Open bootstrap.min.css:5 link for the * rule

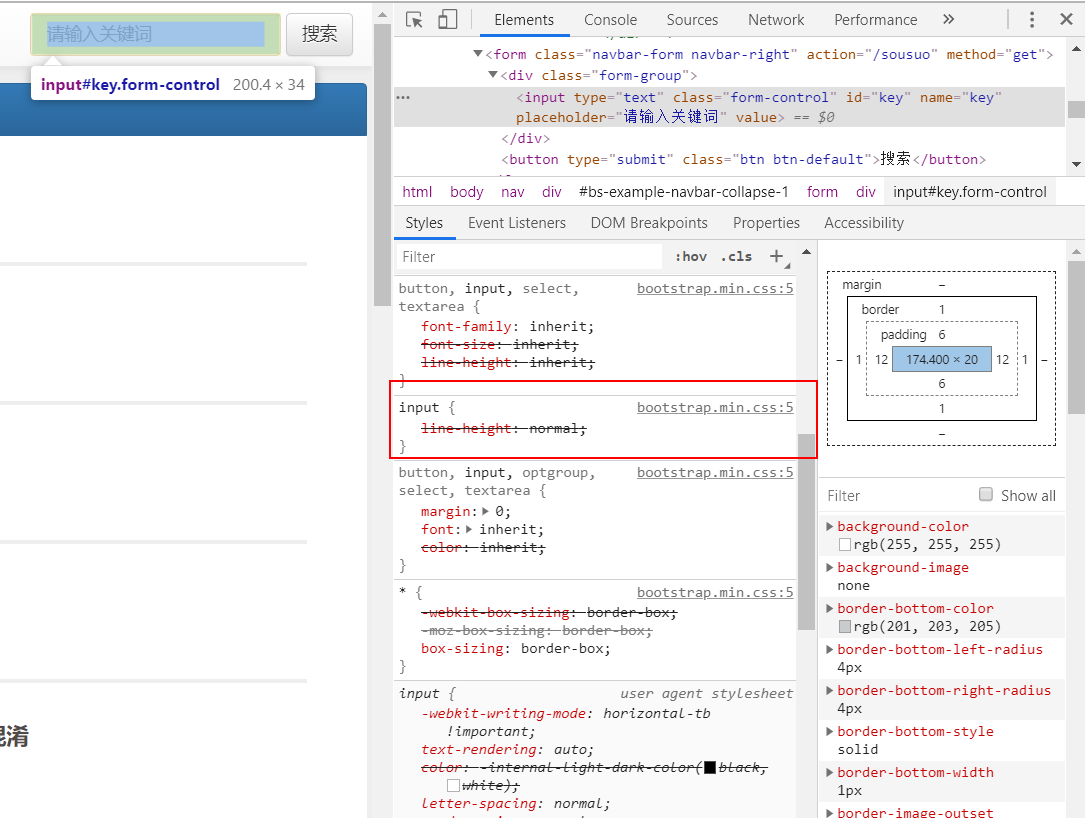point(715,592)
